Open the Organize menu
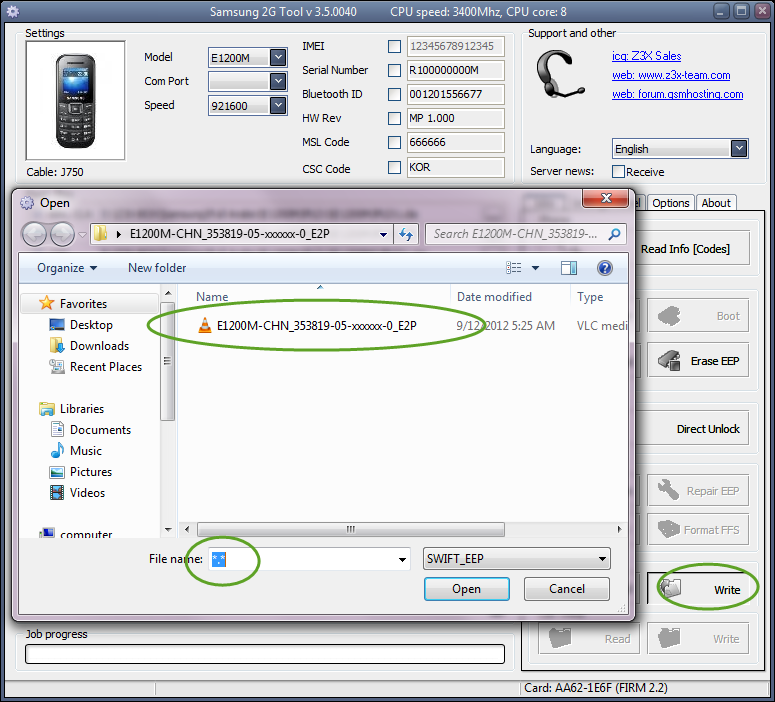 (67, 268)
